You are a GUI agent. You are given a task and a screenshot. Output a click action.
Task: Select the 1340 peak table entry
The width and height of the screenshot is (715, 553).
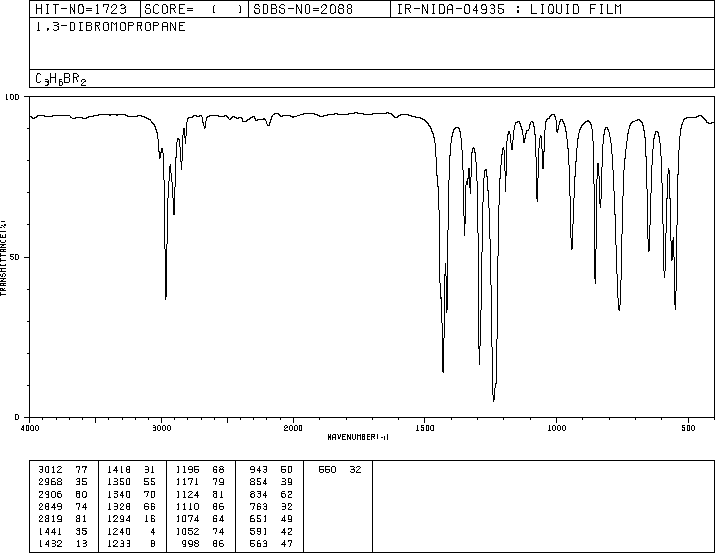tap(131, 494)
